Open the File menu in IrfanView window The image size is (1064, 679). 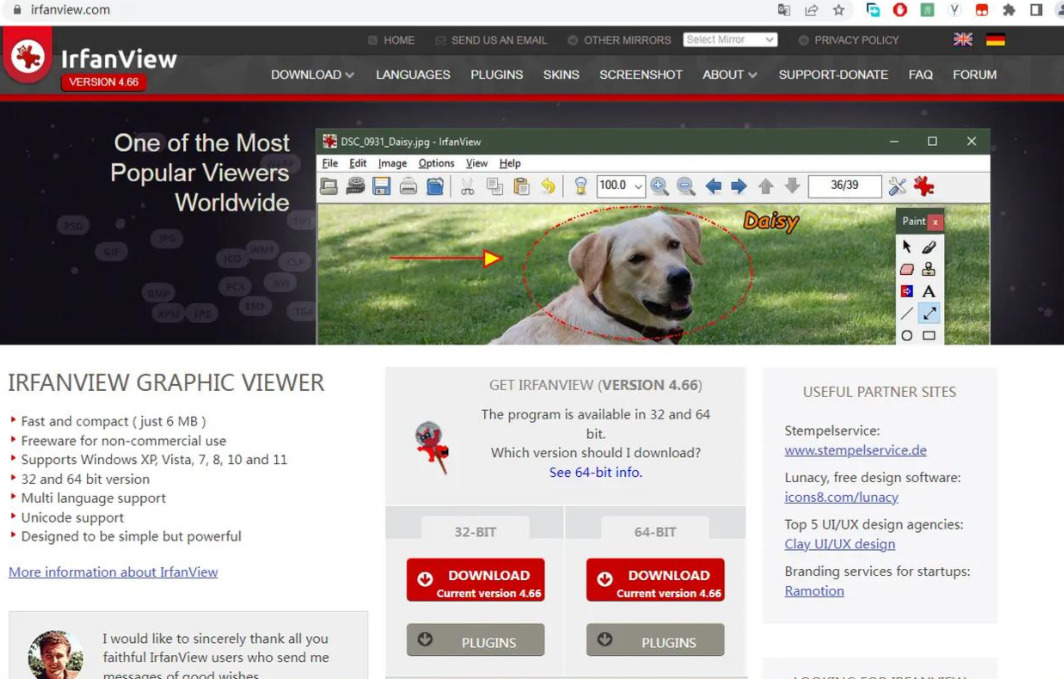(x=330, y=163)
